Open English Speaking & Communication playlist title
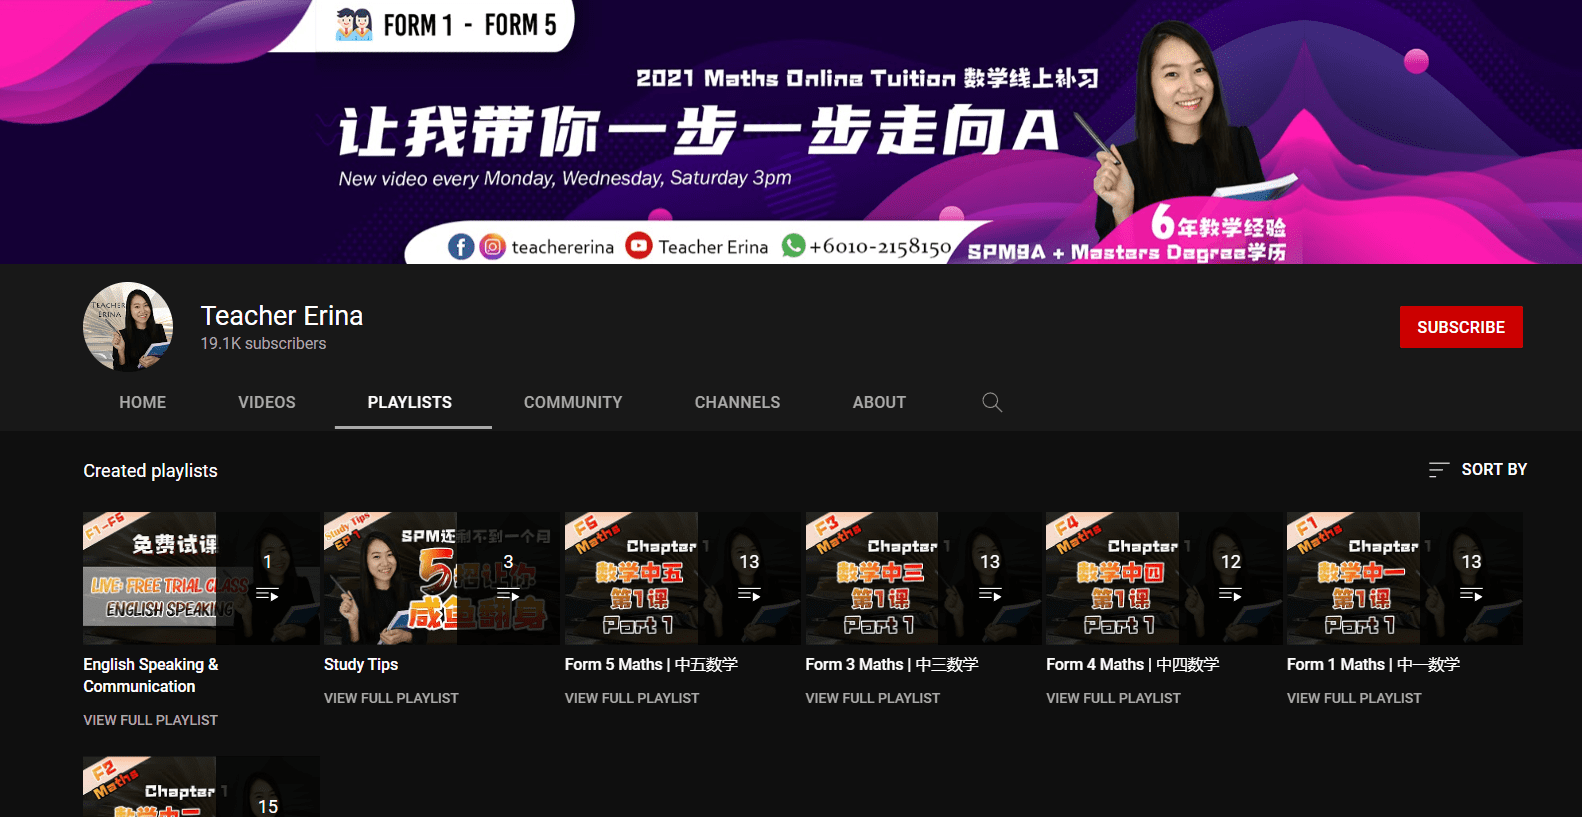Viewport: 1582px width, 817px height. [151, 675]
